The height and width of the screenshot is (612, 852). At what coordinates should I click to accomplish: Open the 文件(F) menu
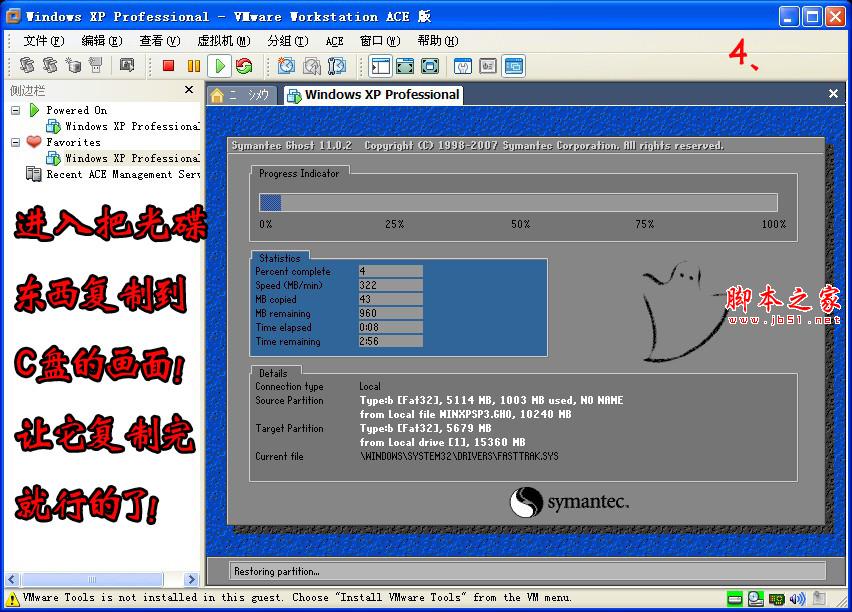[x=43, y=41]
